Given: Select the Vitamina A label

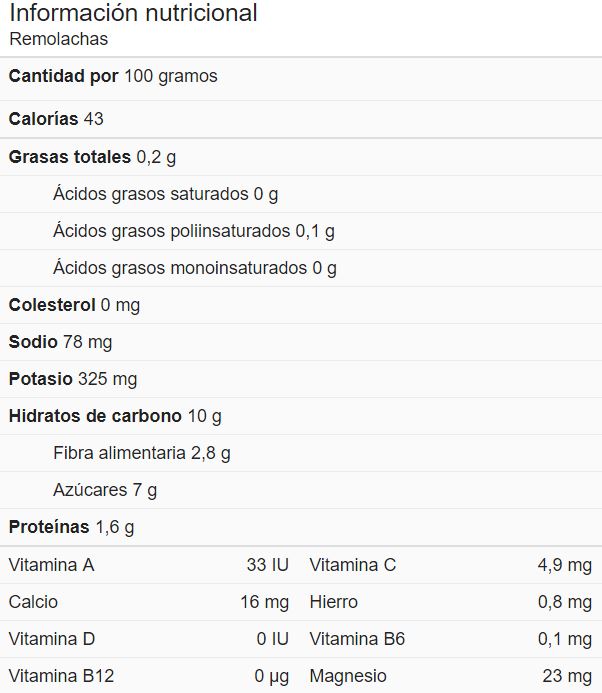Looking at the screenshot, I should pos(51,565).
